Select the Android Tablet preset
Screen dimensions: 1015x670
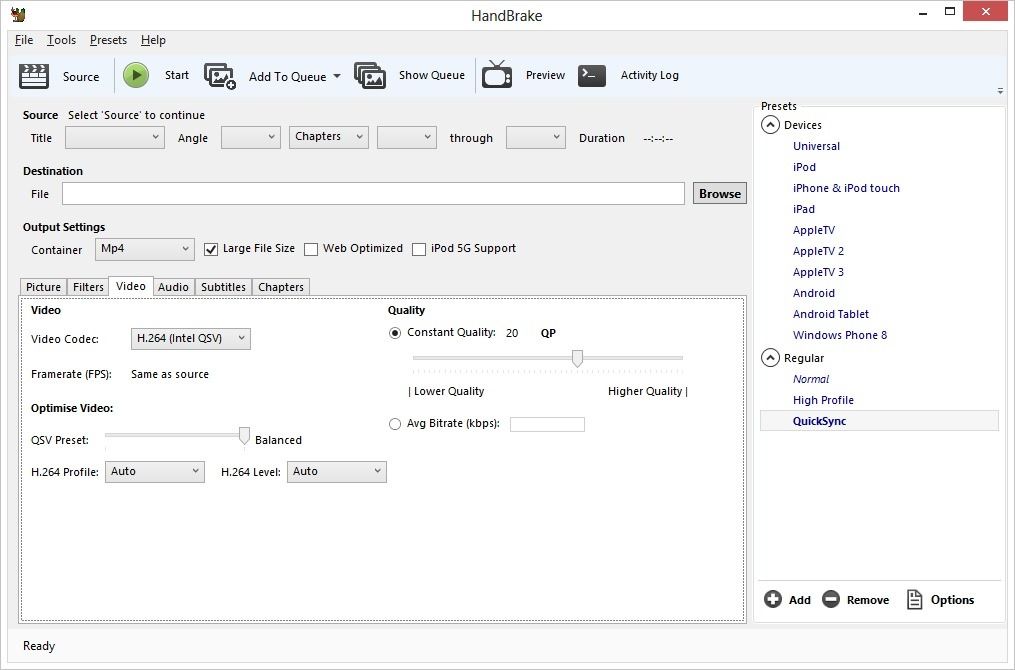click(831, 314)
